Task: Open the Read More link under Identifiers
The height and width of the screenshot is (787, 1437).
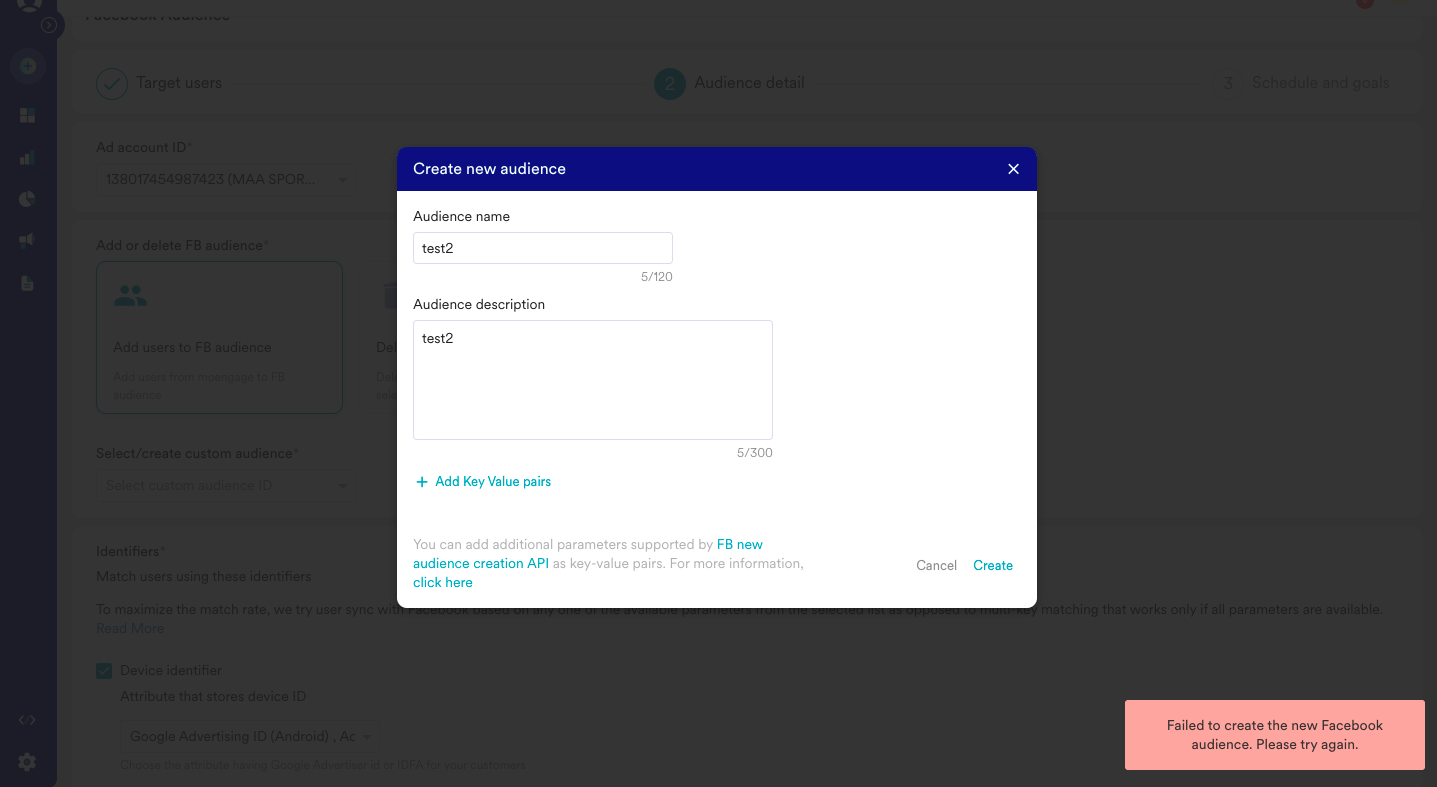Action: click(130, 628)
